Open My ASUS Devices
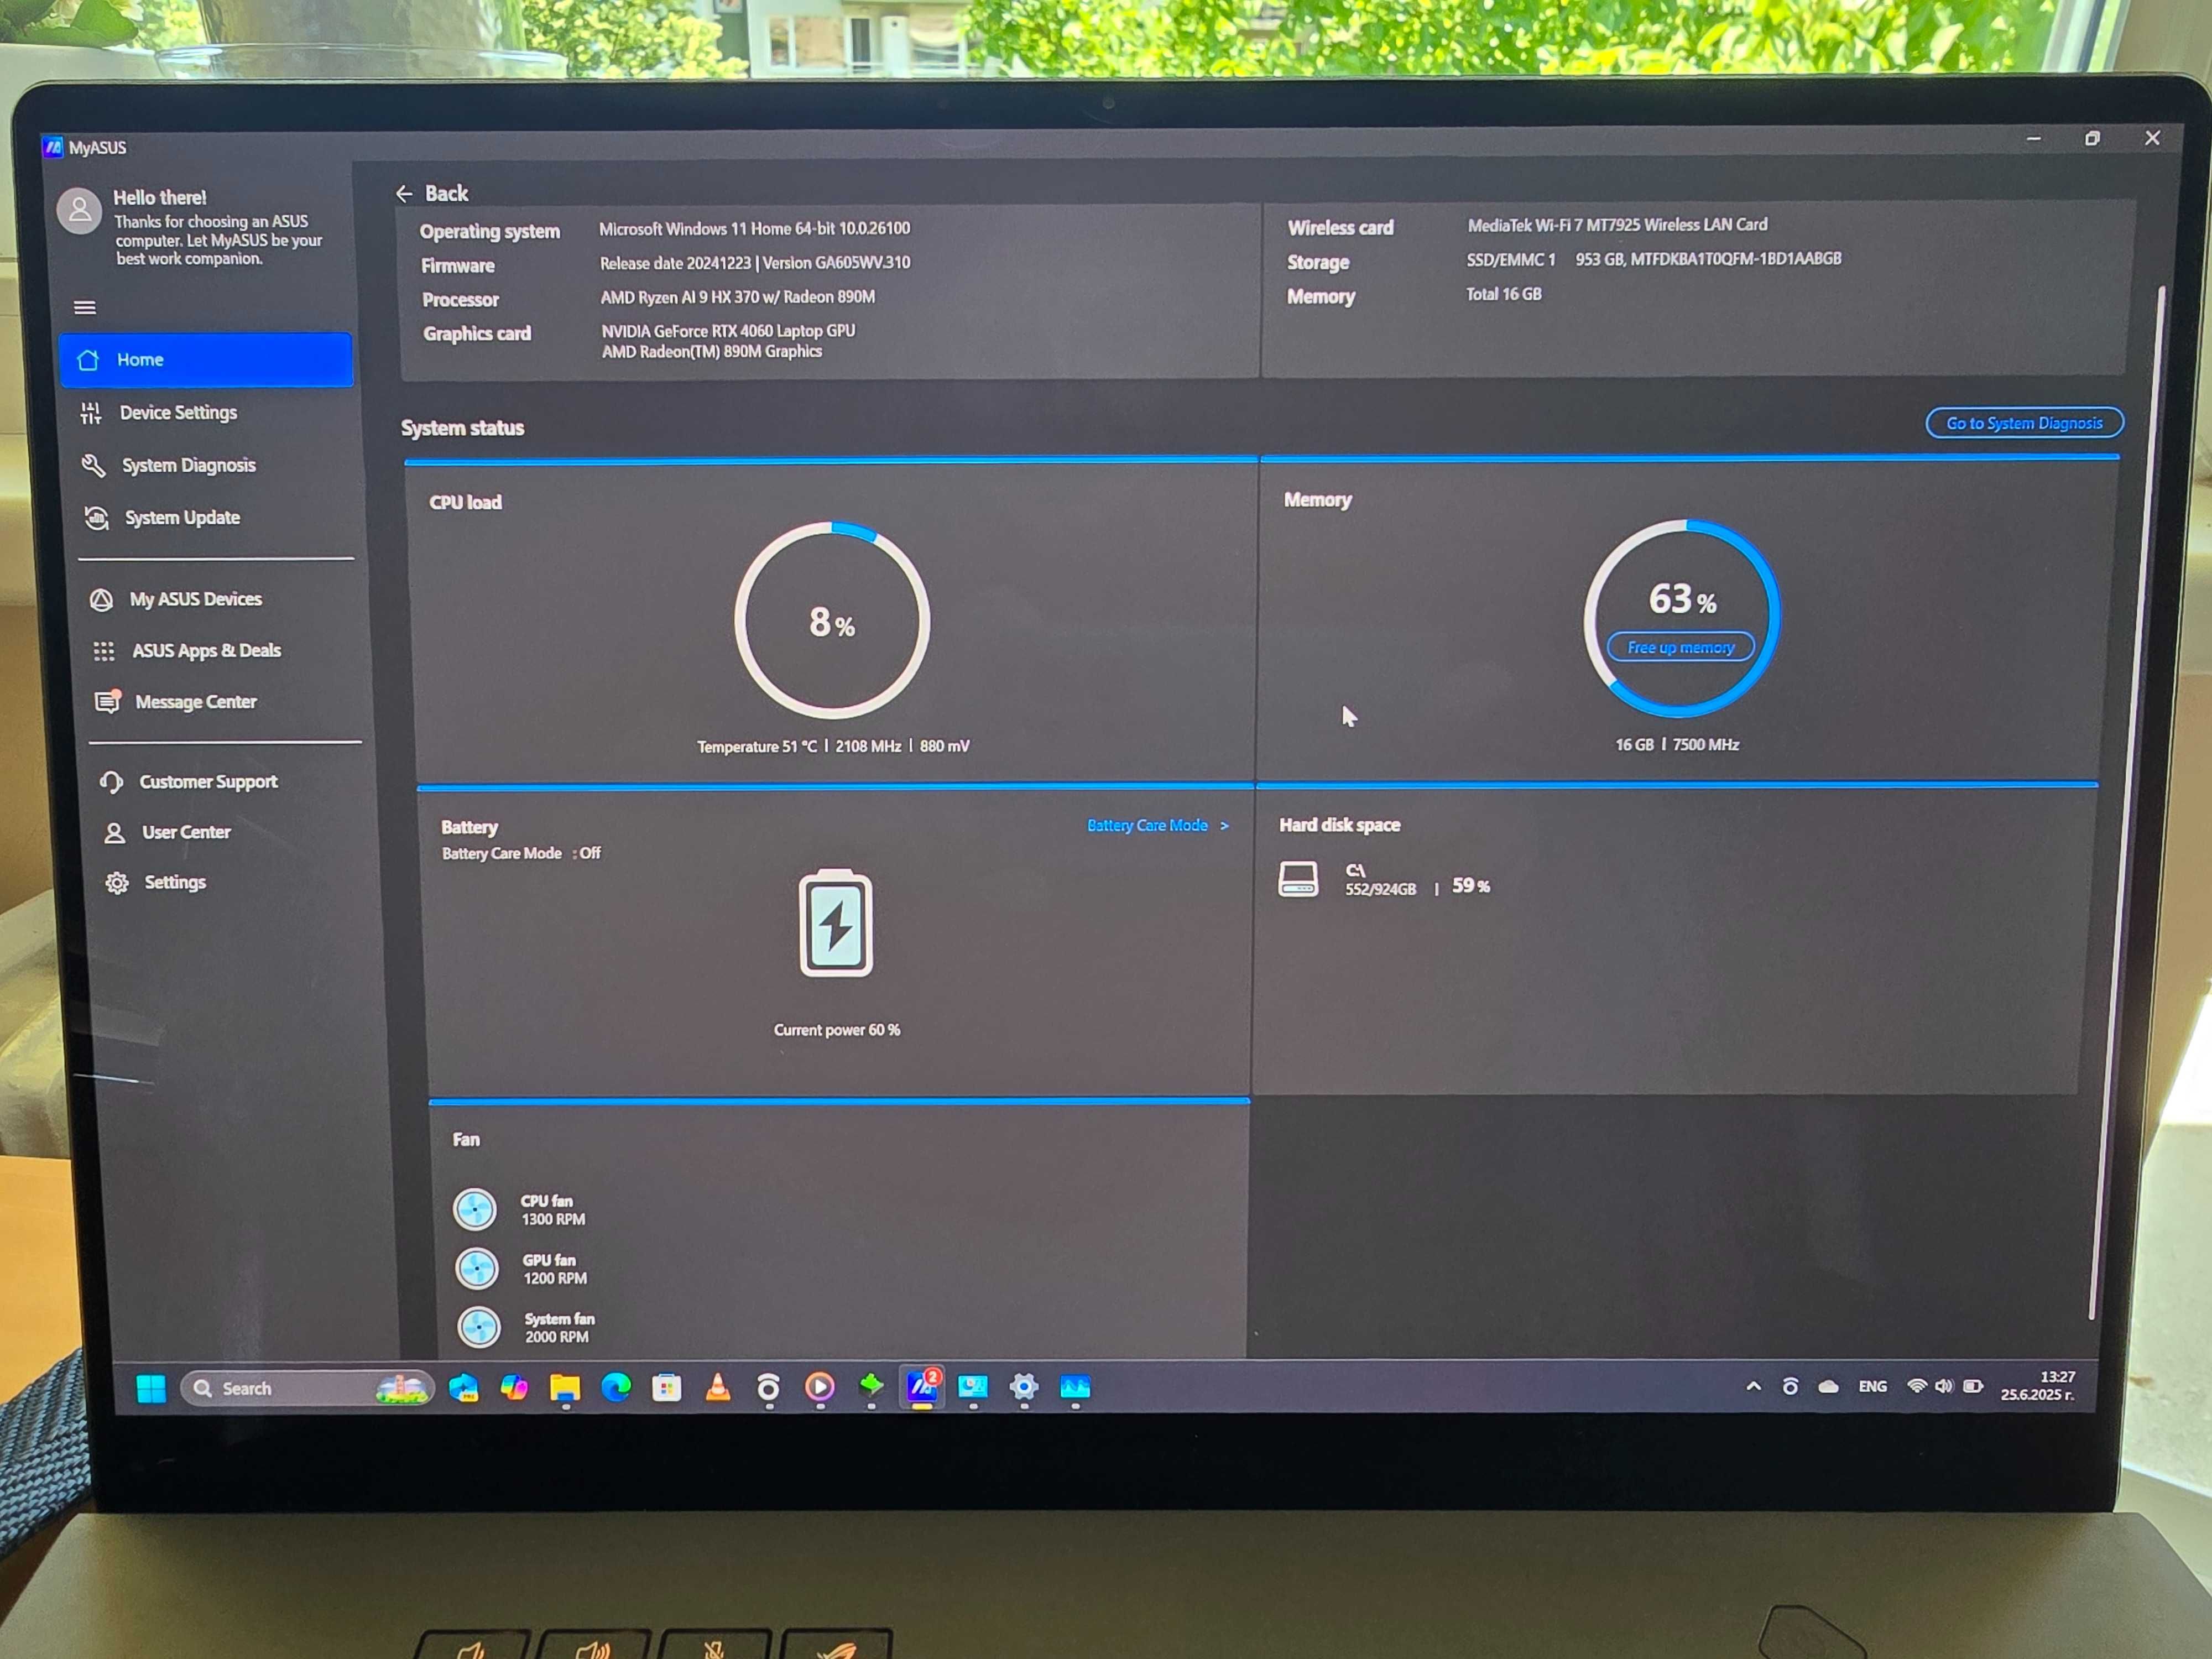This screenshot has height=1659, width=2212. click(196, 599)
